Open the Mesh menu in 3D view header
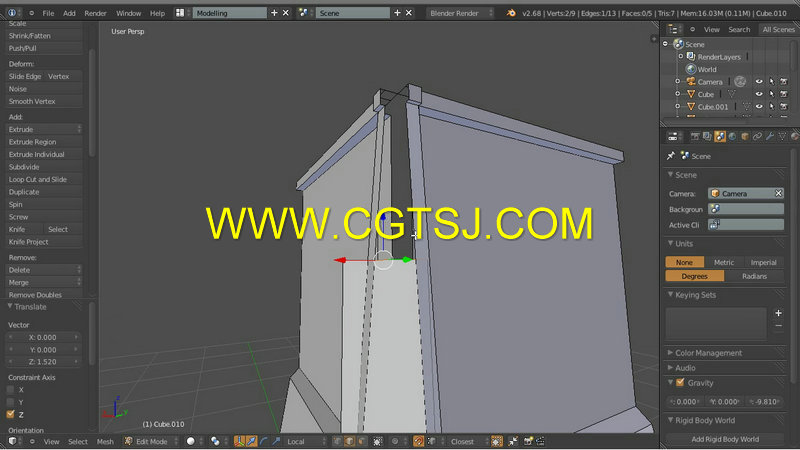 tap(105, 442)
